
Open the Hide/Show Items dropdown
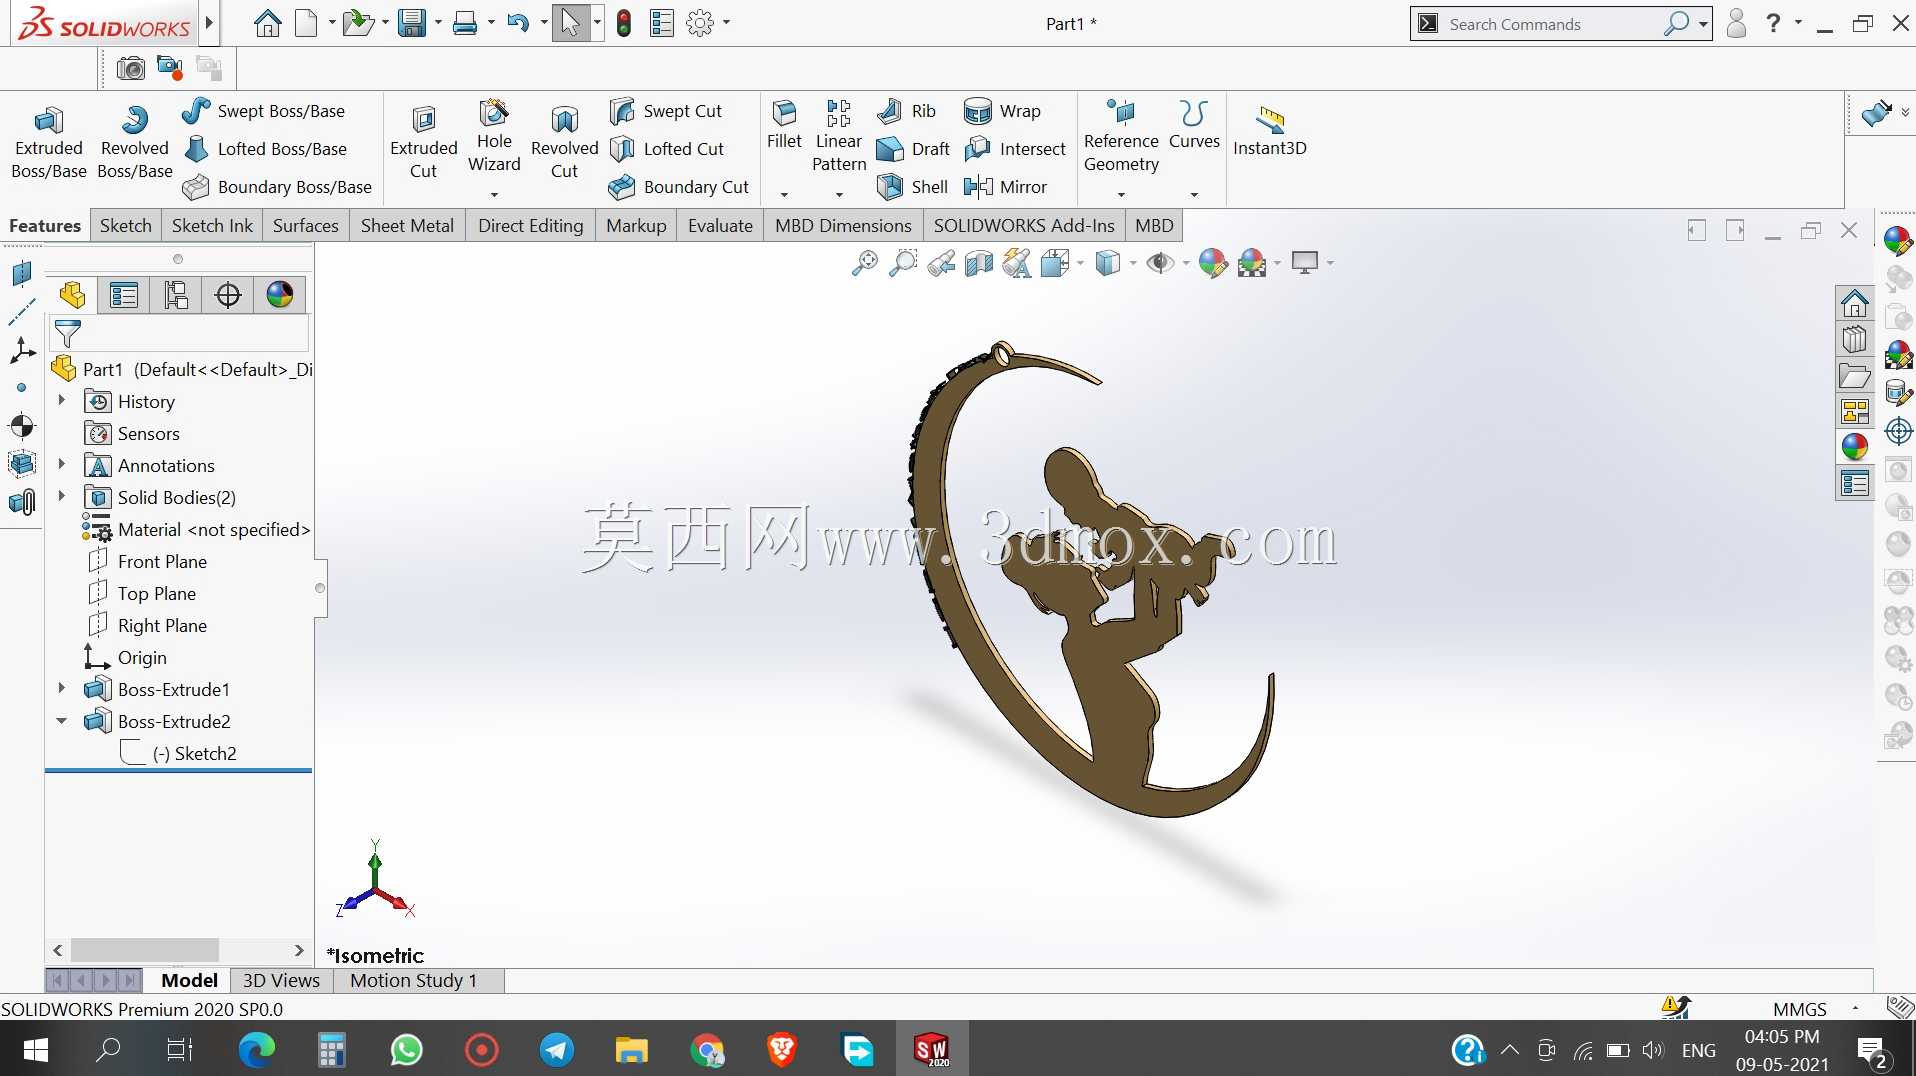click(x=1186, y=263)
